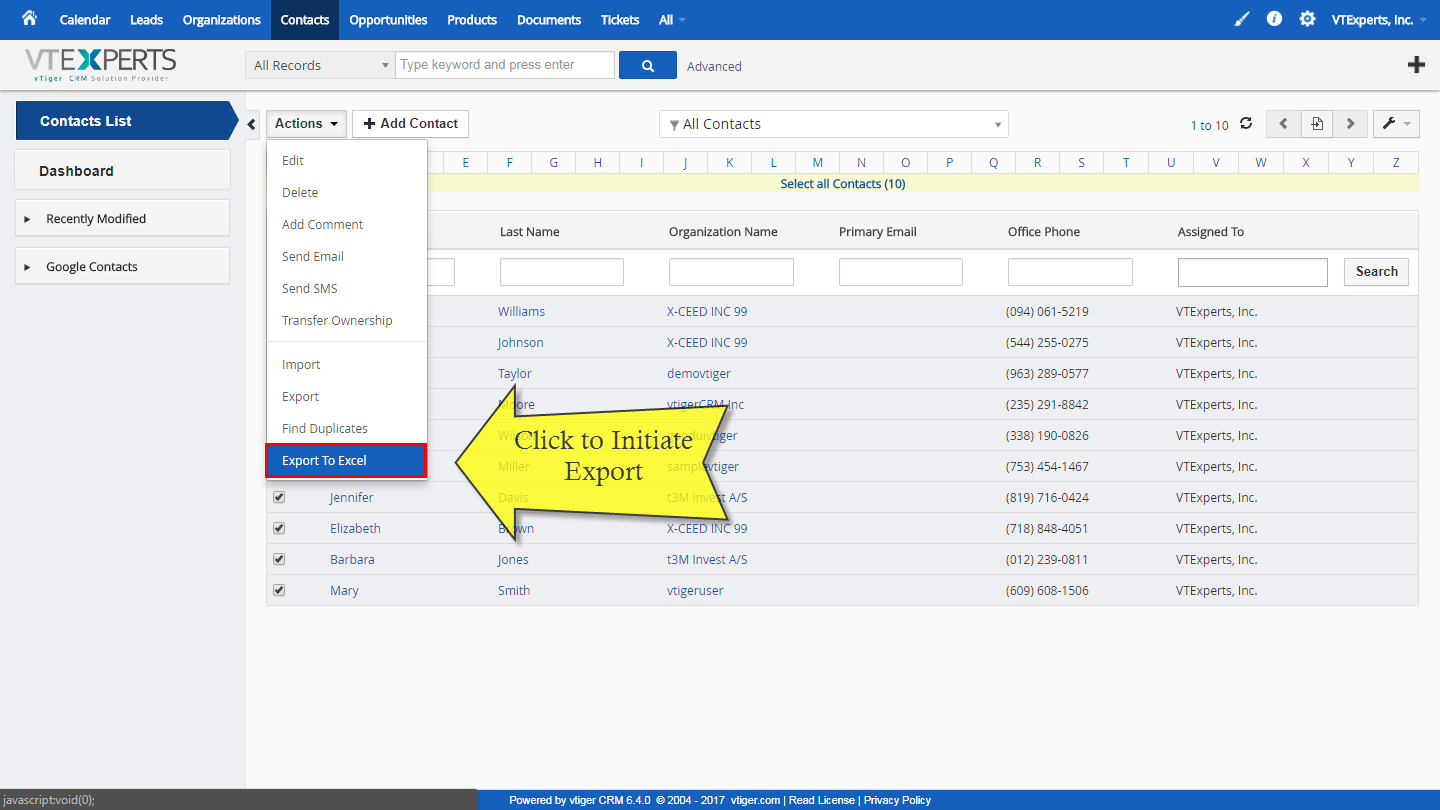This screenshot has width=1440, height=810.
Task: Toggle checkbox for Elizabeth row
Action: coord(279,528)
